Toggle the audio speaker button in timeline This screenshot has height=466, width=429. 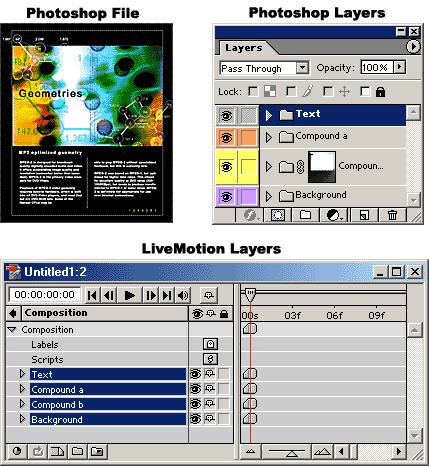click(x=183, y=295)
